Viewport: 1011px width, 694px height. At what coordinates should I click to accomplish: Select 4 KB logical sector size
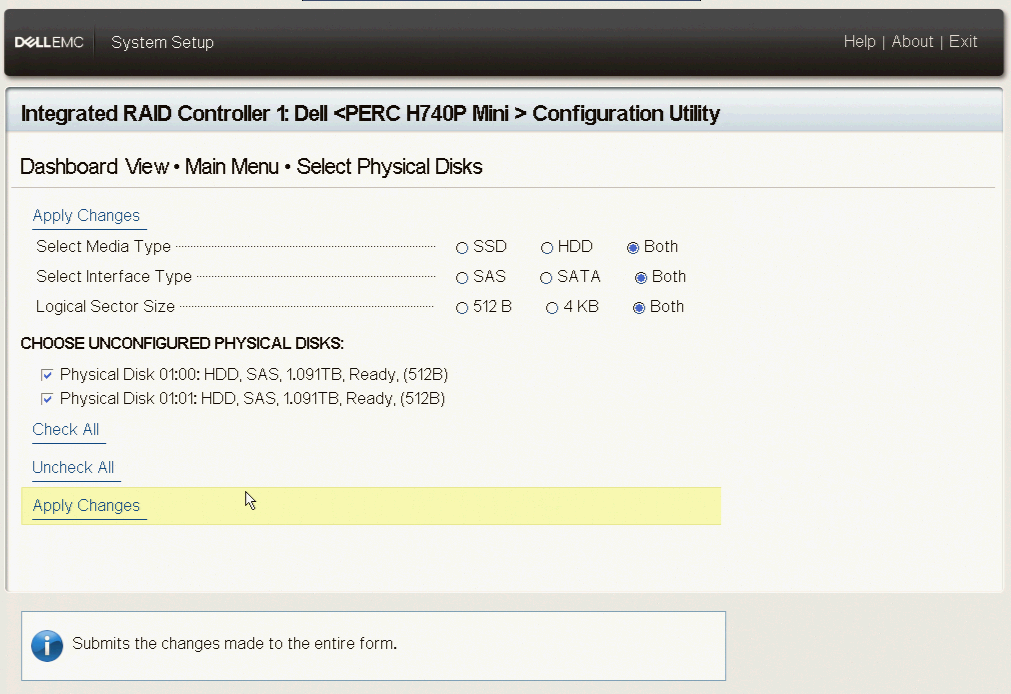click(x=552, y=308)
